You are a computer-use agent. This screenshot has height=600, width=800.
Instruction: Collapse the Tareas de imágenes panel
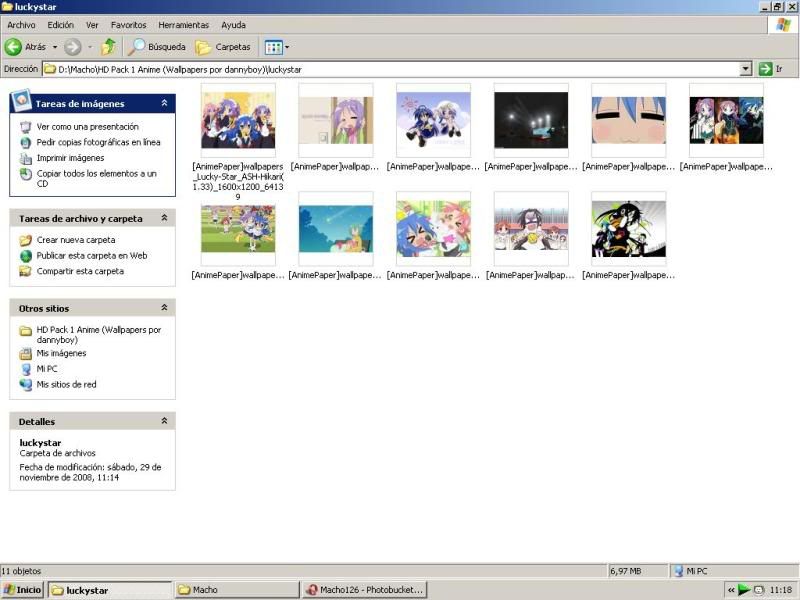tap(164, 103)
